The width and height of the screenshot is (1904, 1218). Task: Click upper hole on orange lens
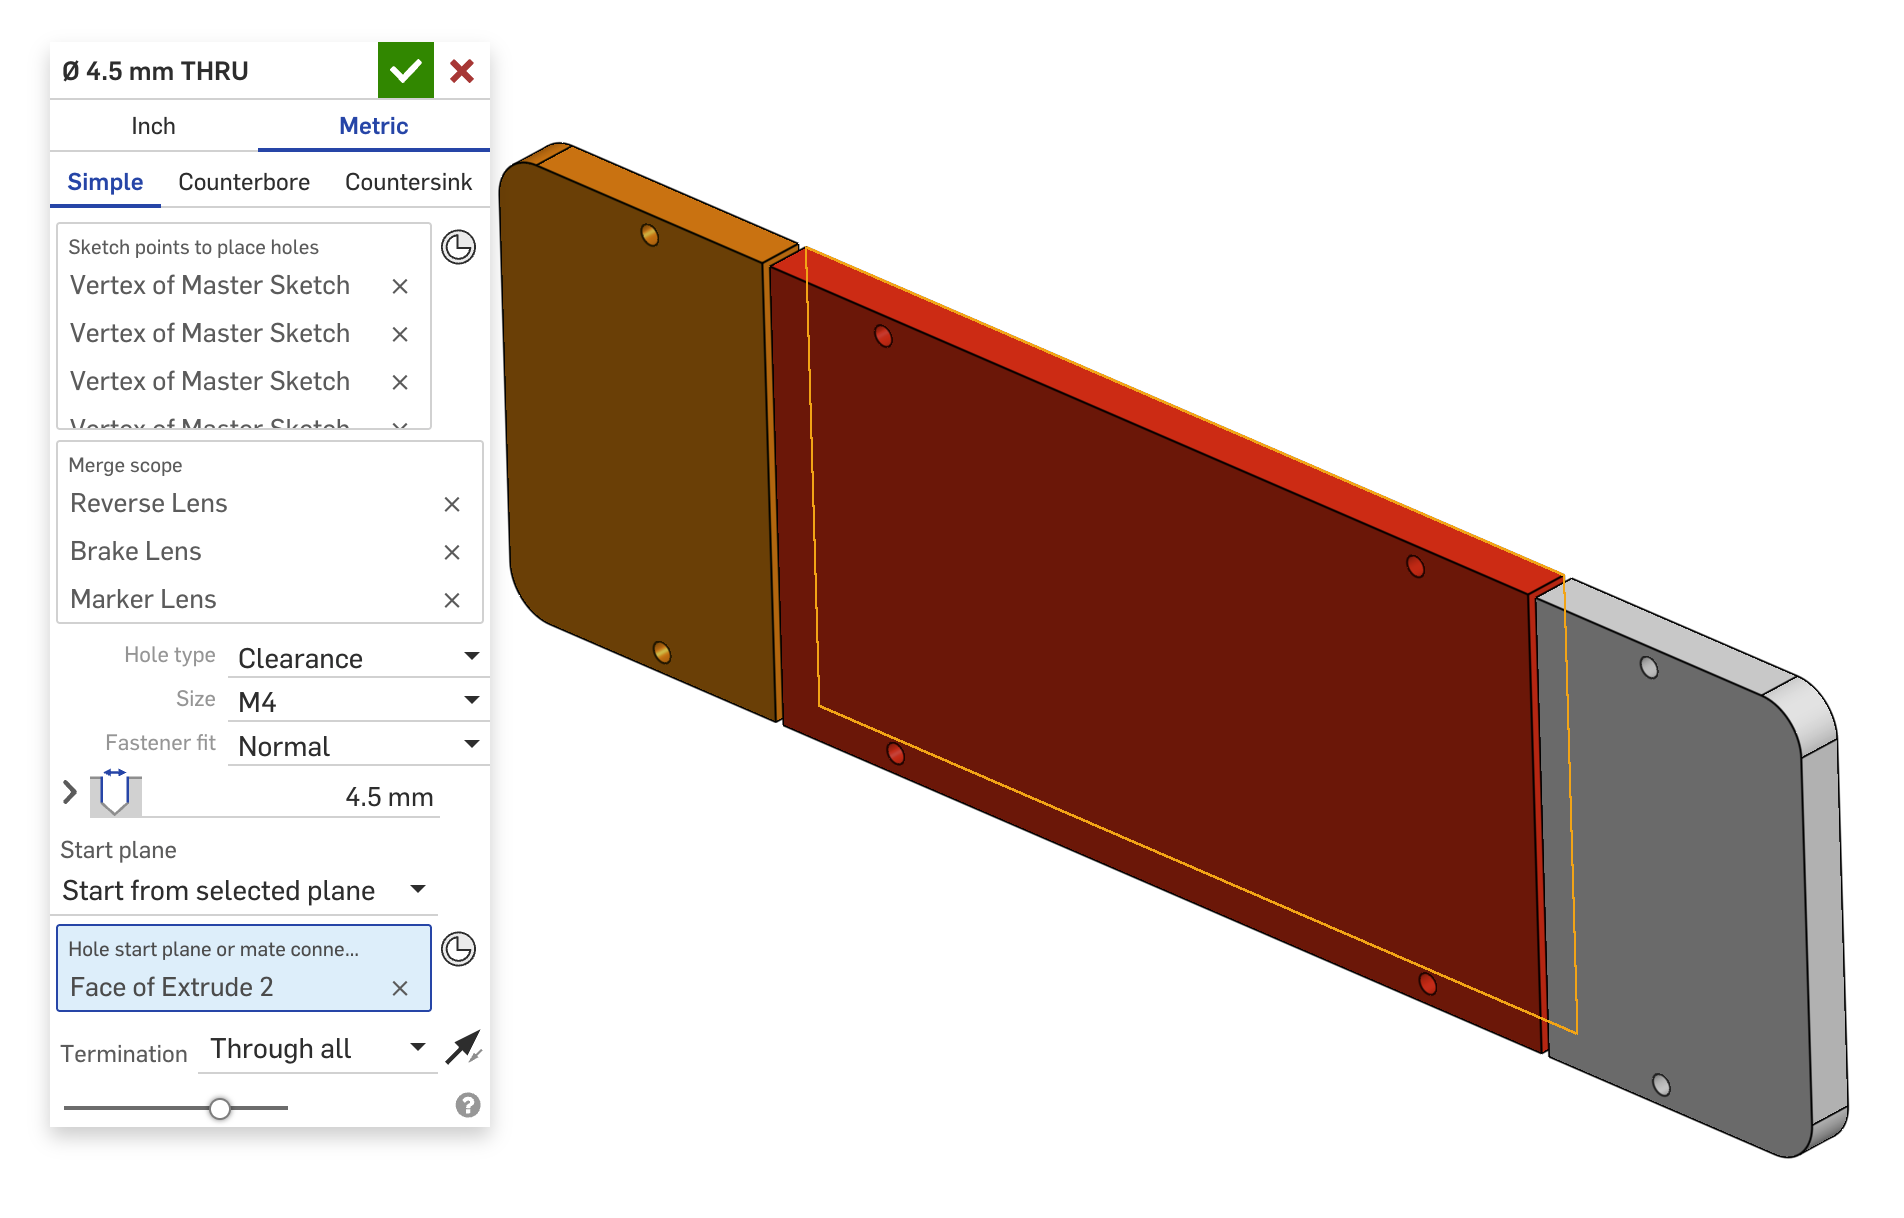click(x=650, y=235)
